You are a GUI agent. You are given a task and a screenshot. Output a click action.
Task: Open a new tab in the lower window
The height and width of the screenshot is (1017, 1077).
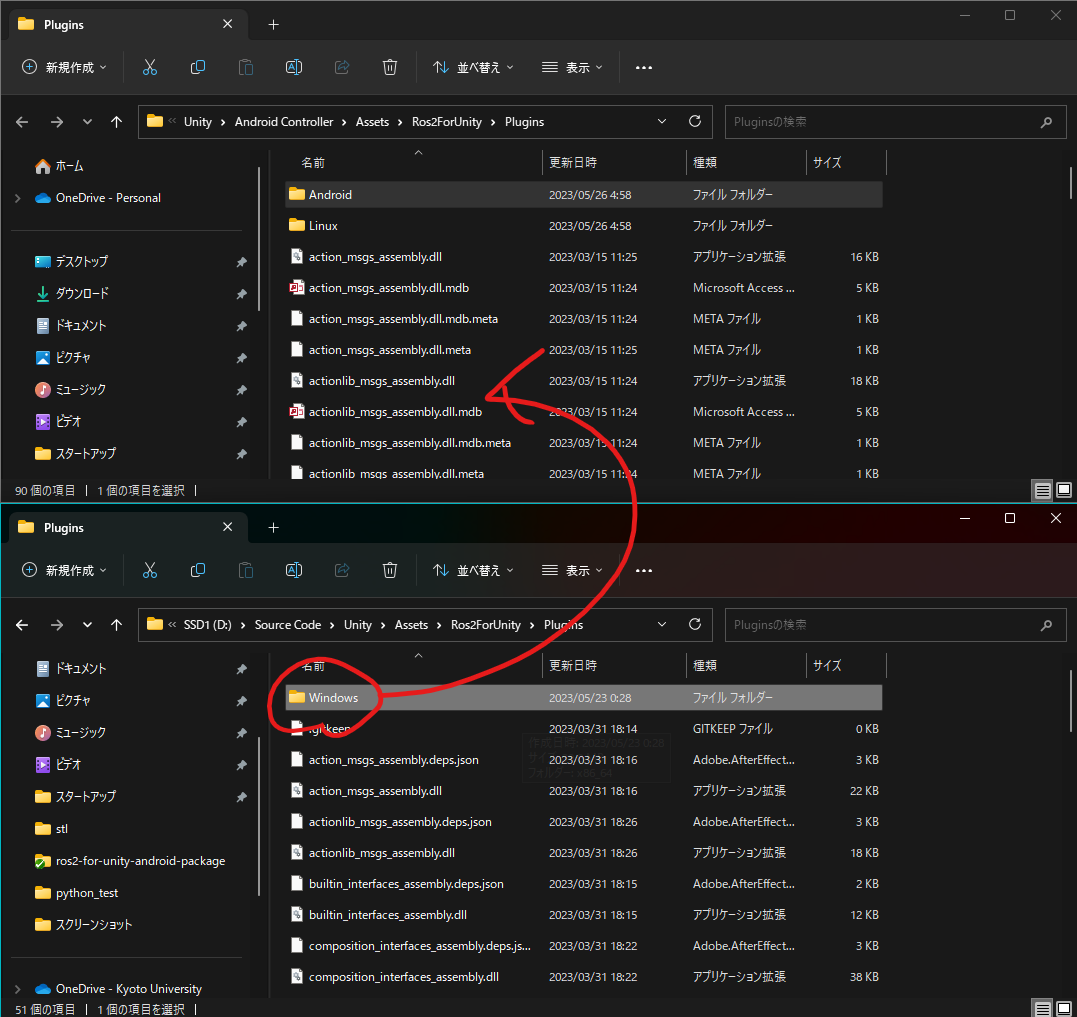point(273,527)
